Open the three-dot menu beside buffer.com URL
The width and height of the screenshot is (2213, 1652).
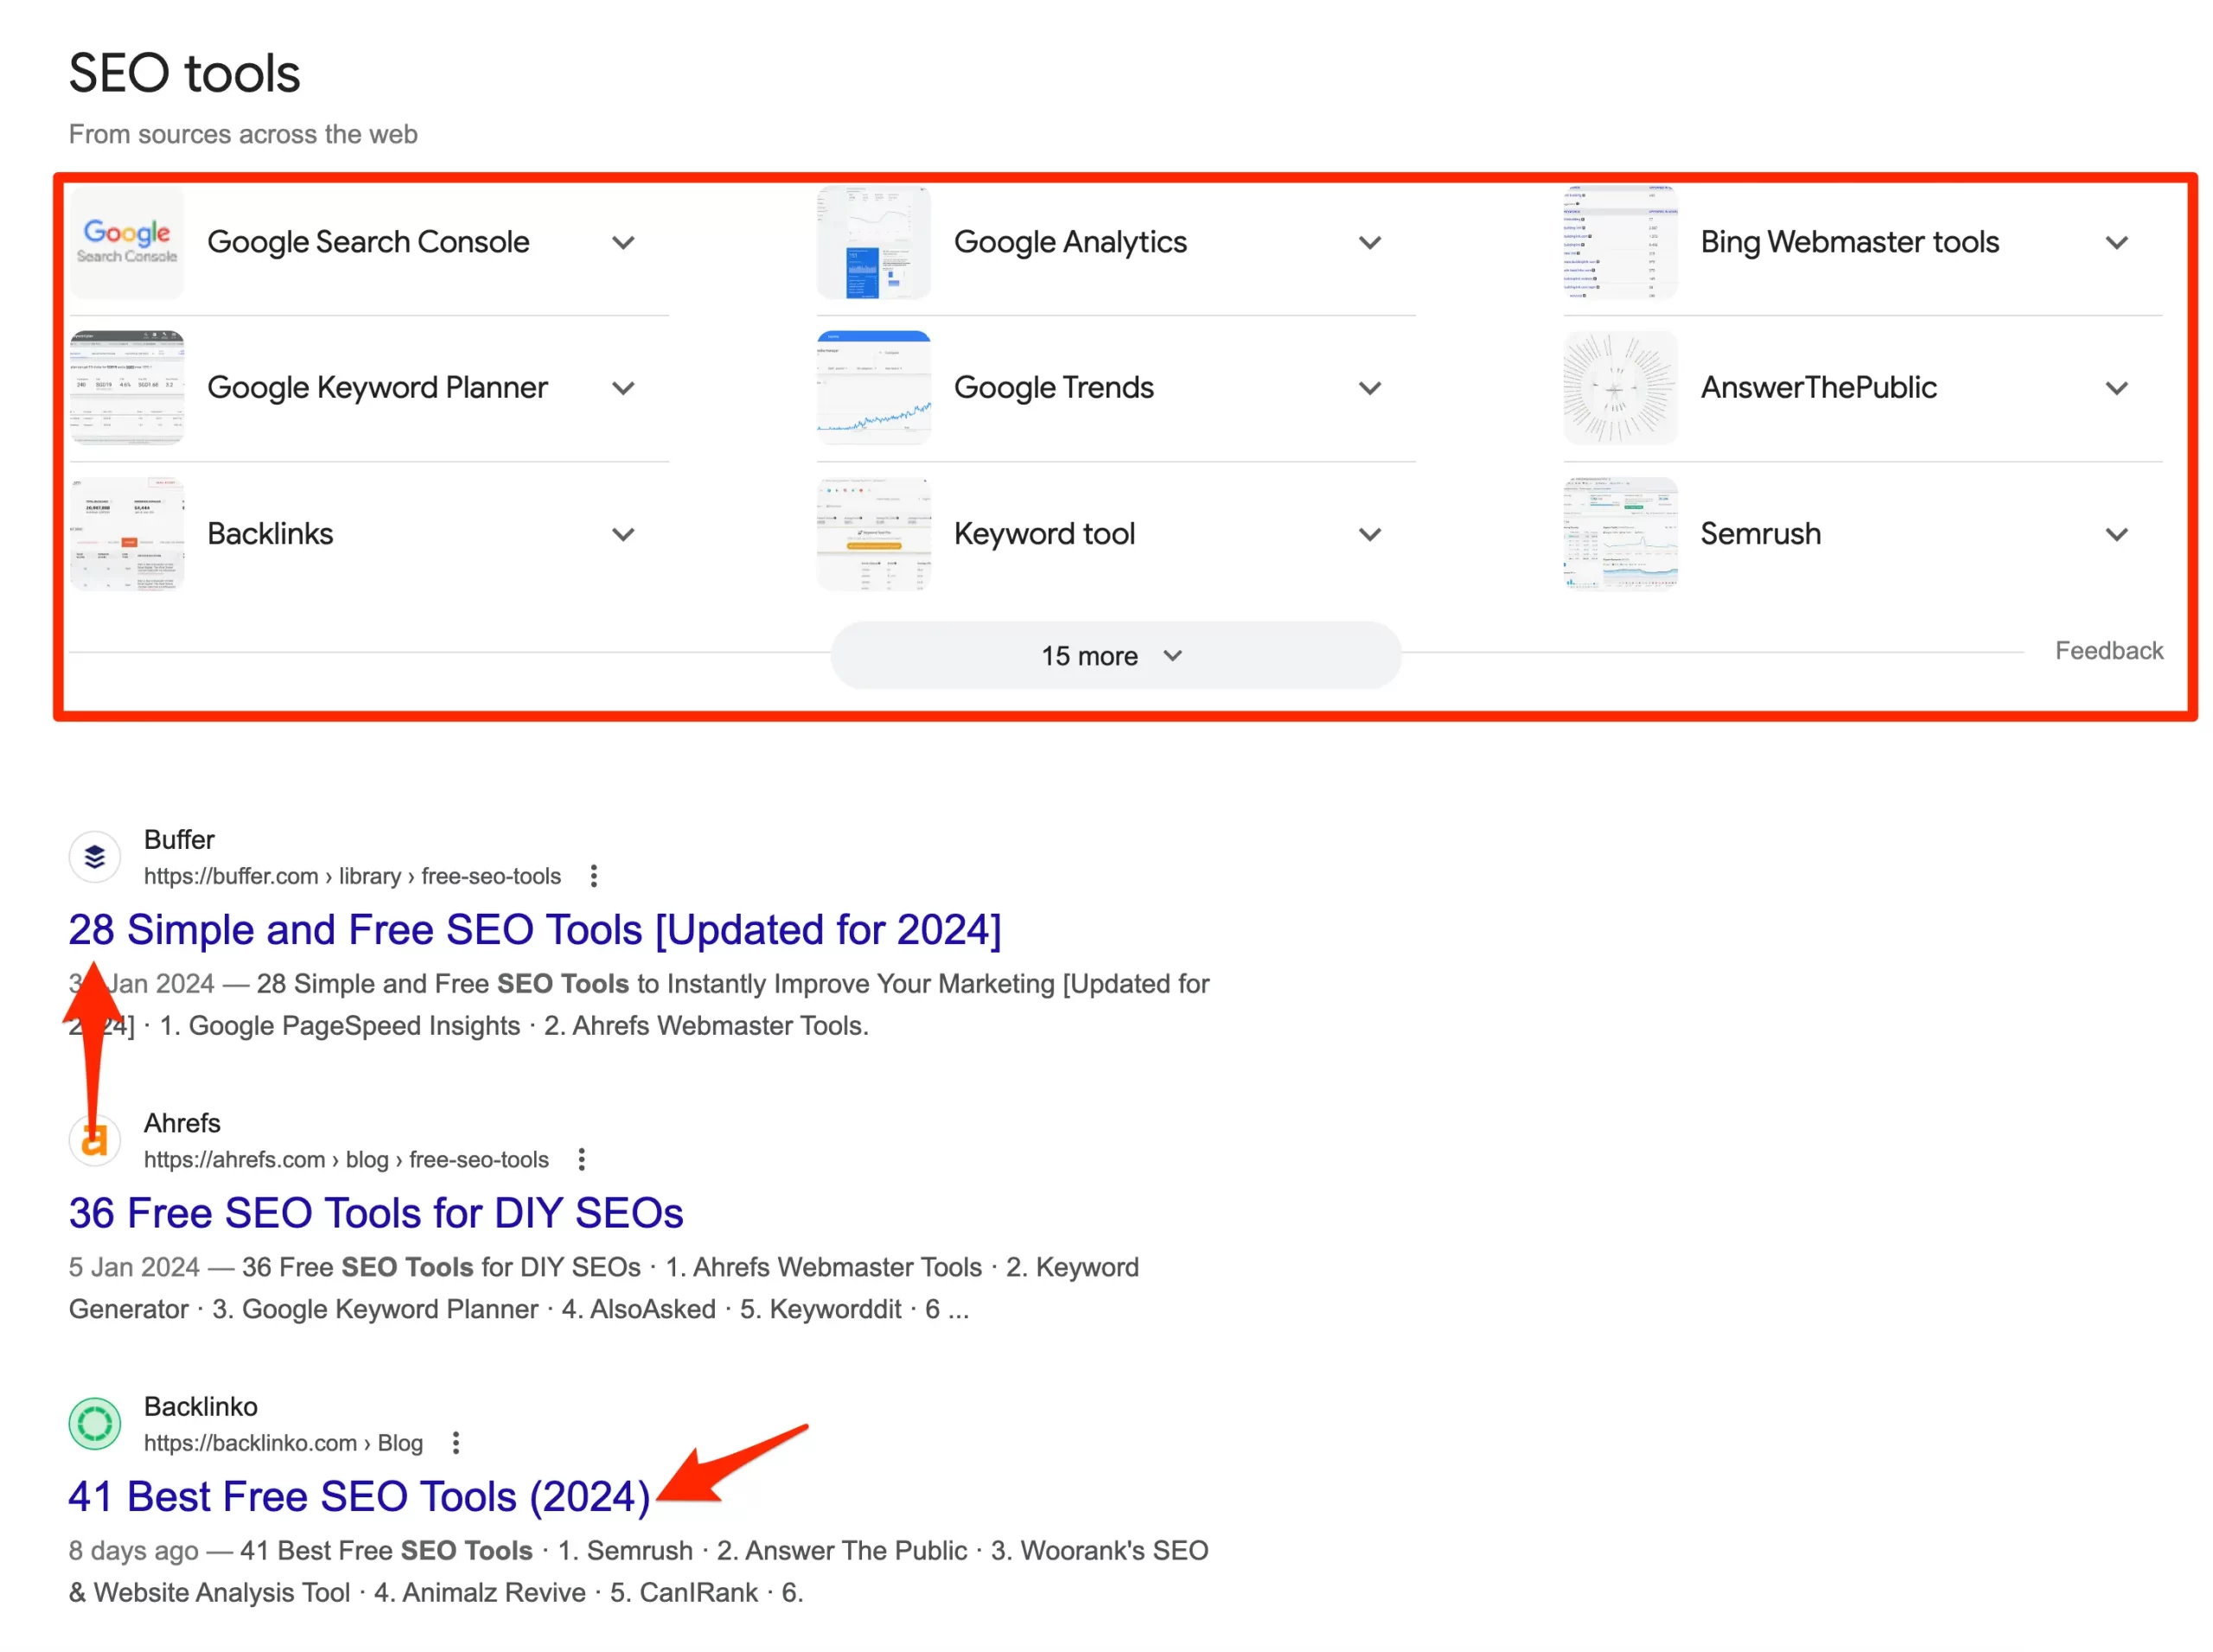[x=593, y=875]
